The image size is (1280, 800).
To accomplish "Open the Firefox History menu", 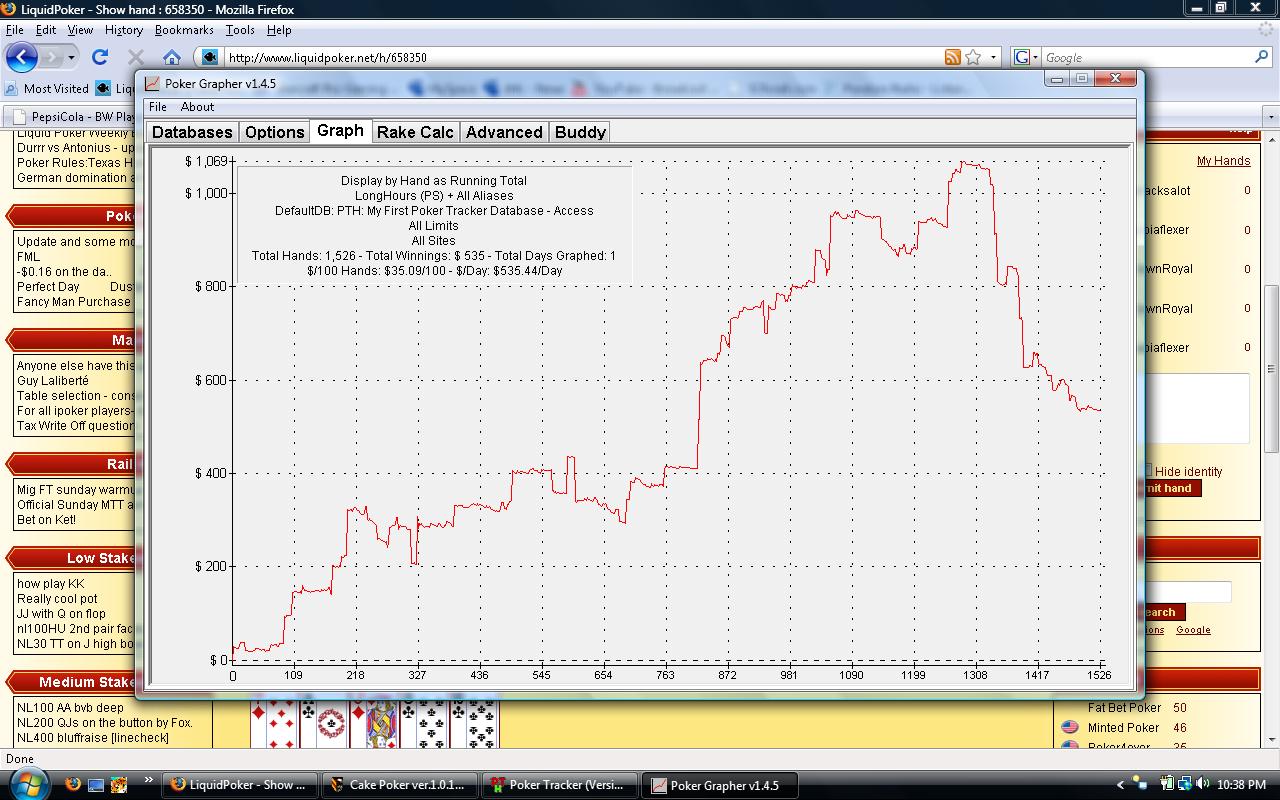I will tap(124, 30).
